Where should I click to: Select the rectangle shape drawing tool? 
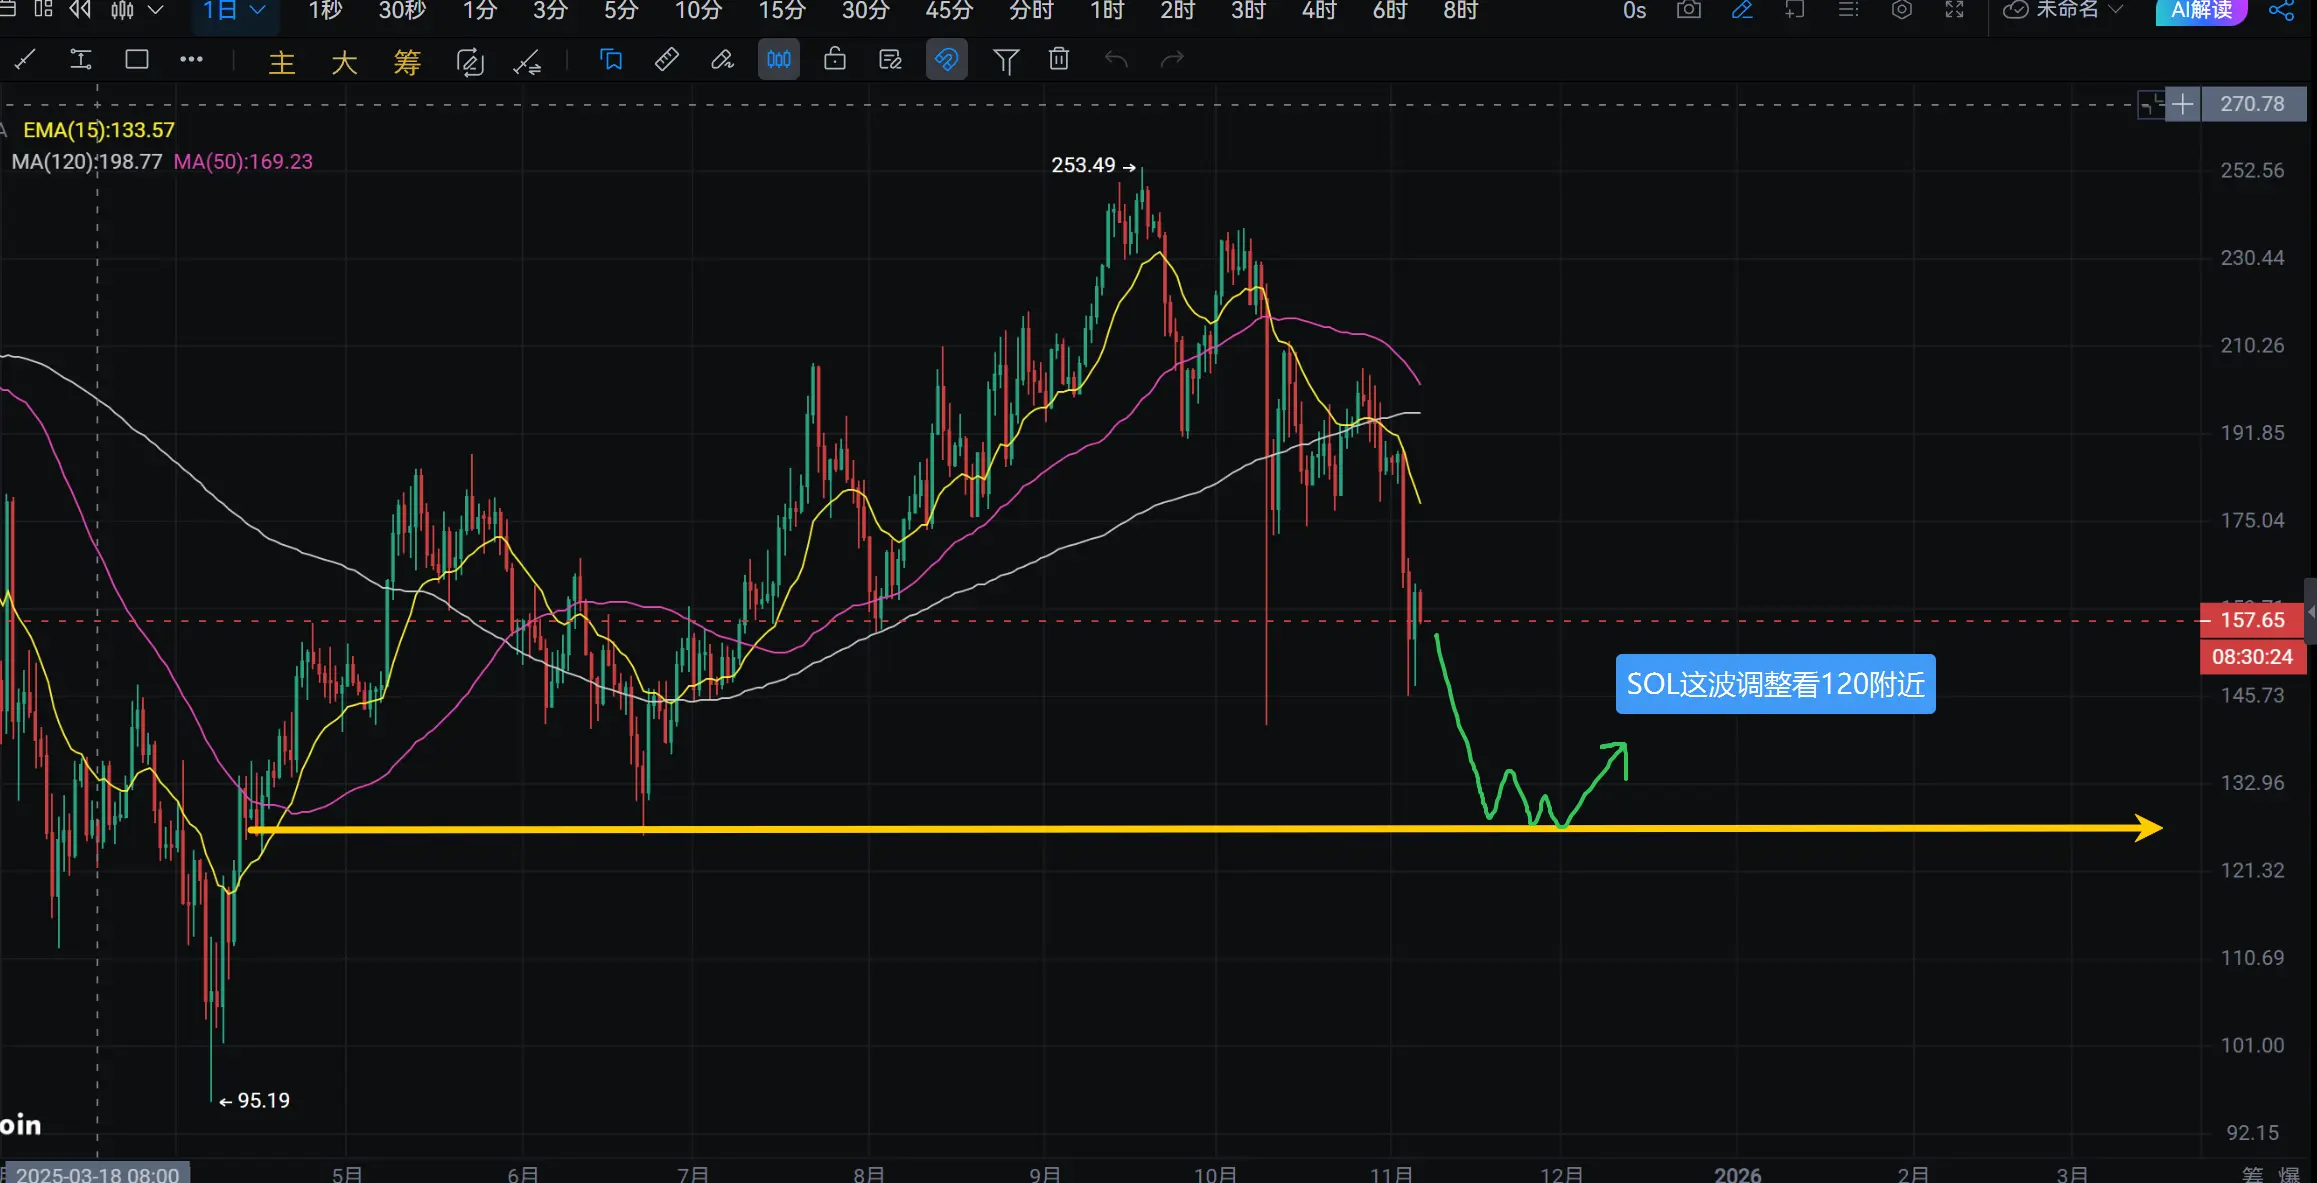[x=137, y=60]
